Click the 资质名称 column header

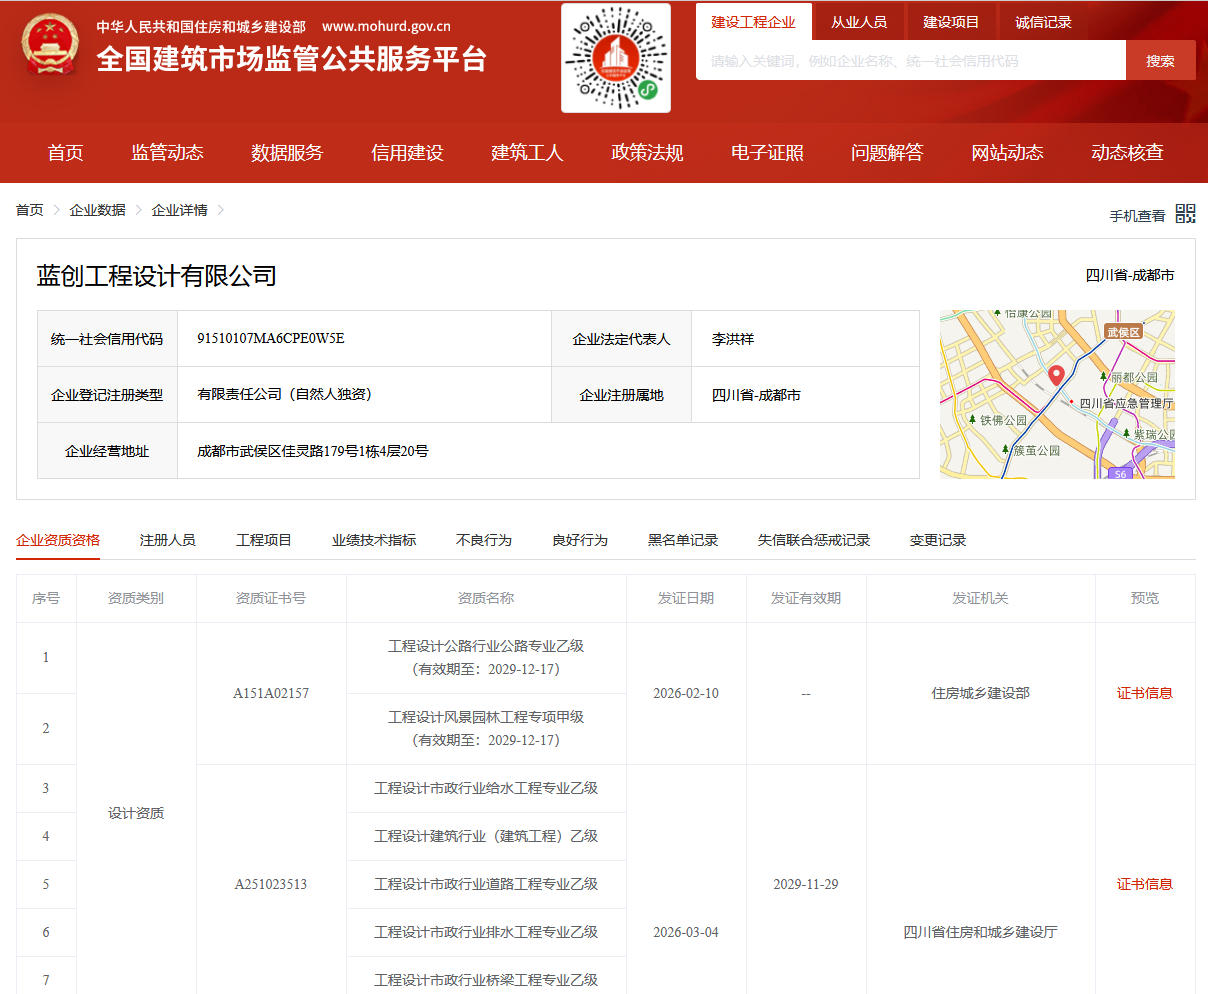coord(486,598)
